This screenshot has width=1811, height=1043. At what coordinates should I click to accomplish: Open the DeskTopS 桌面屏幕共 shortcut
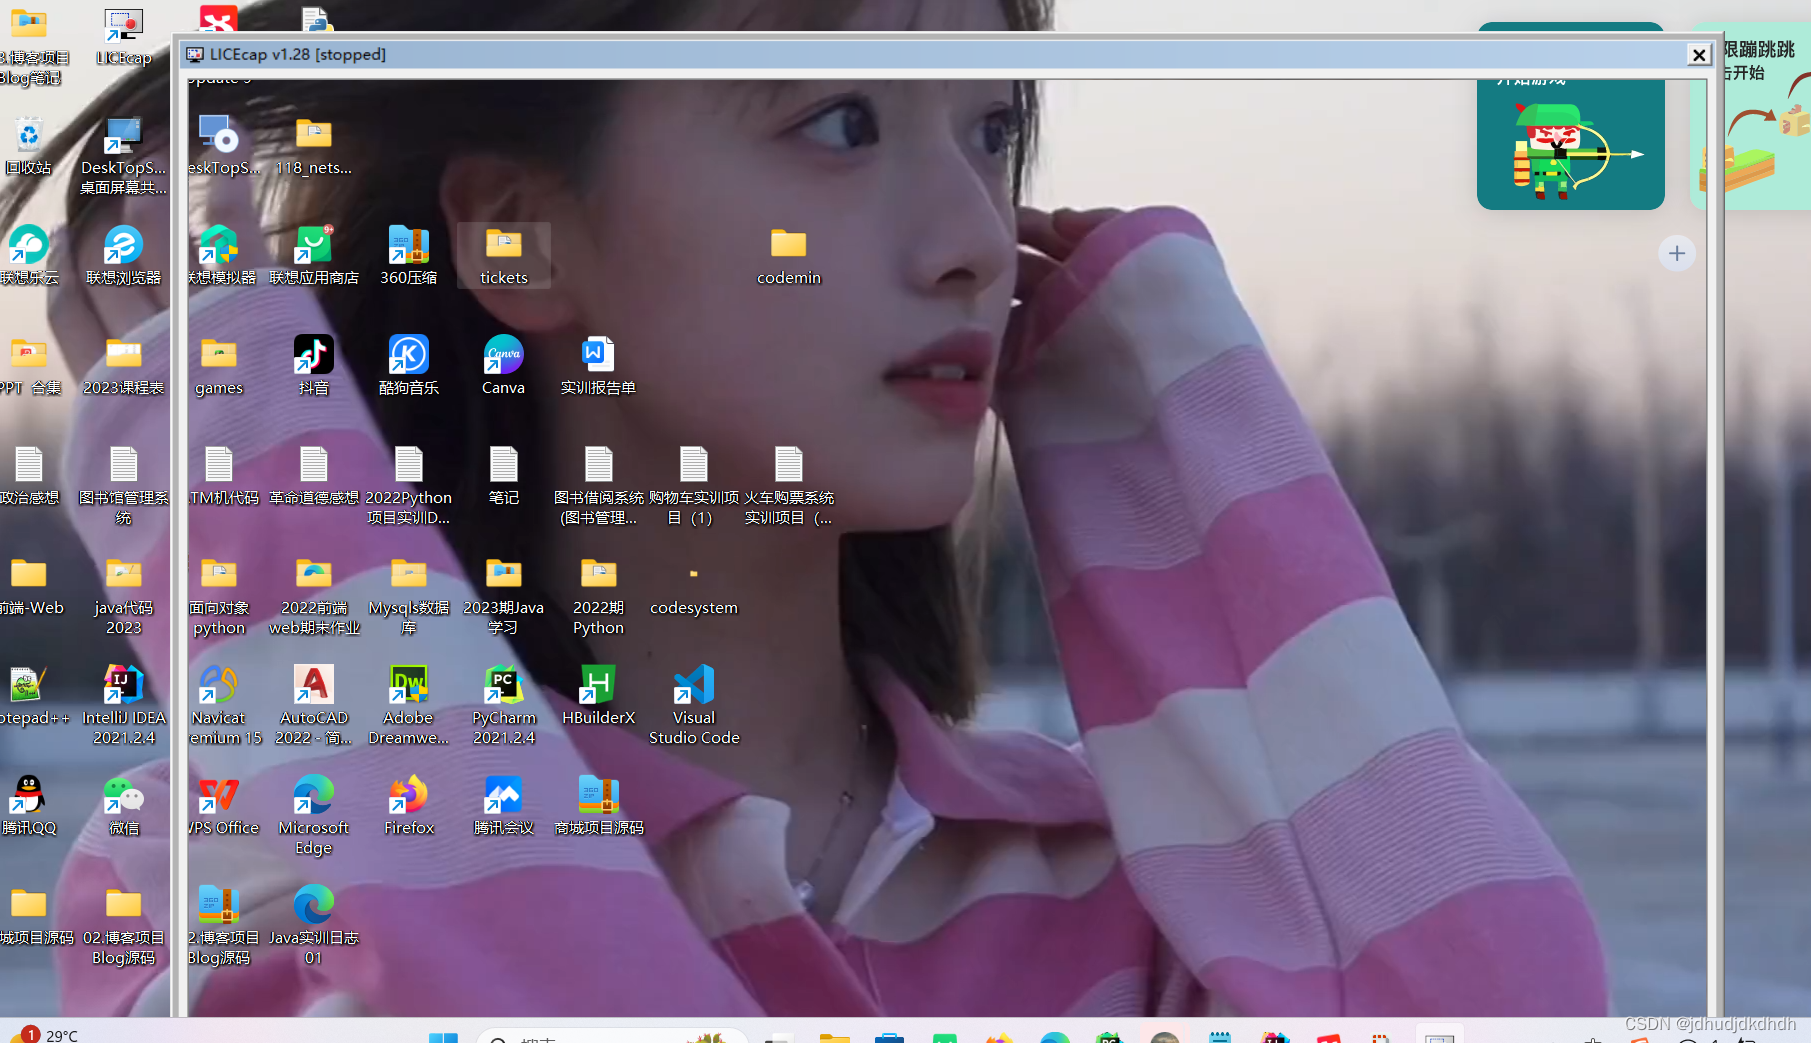click(124, 156)
